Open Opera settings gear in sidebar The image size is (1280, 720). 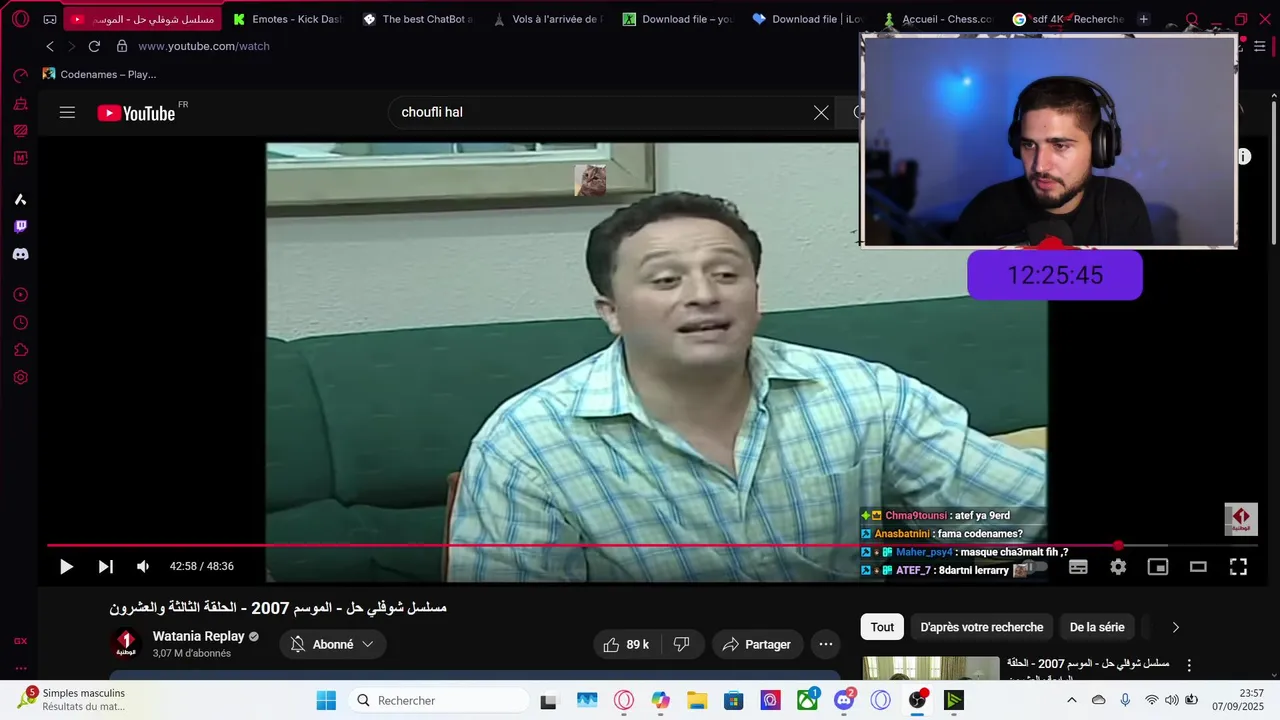pos(20,378)
